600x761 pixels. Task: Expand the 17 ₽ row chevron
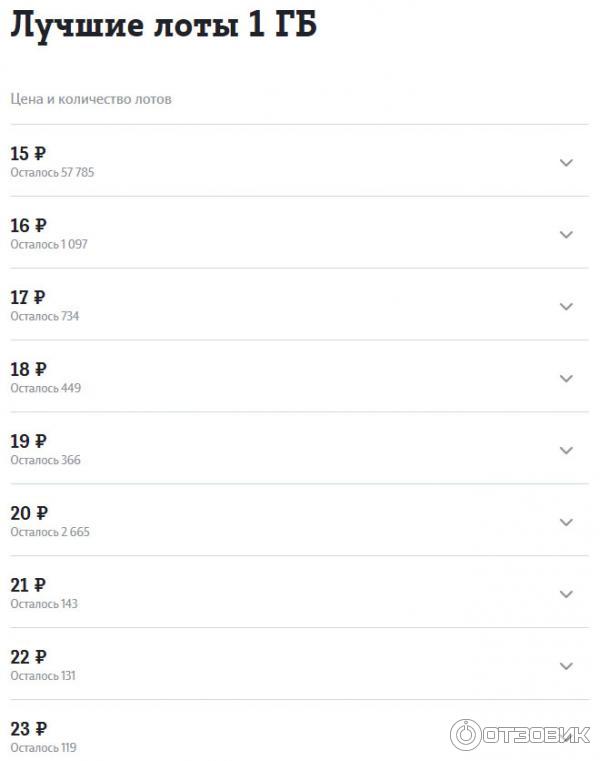pyautogui.click(x=566, y=306)
